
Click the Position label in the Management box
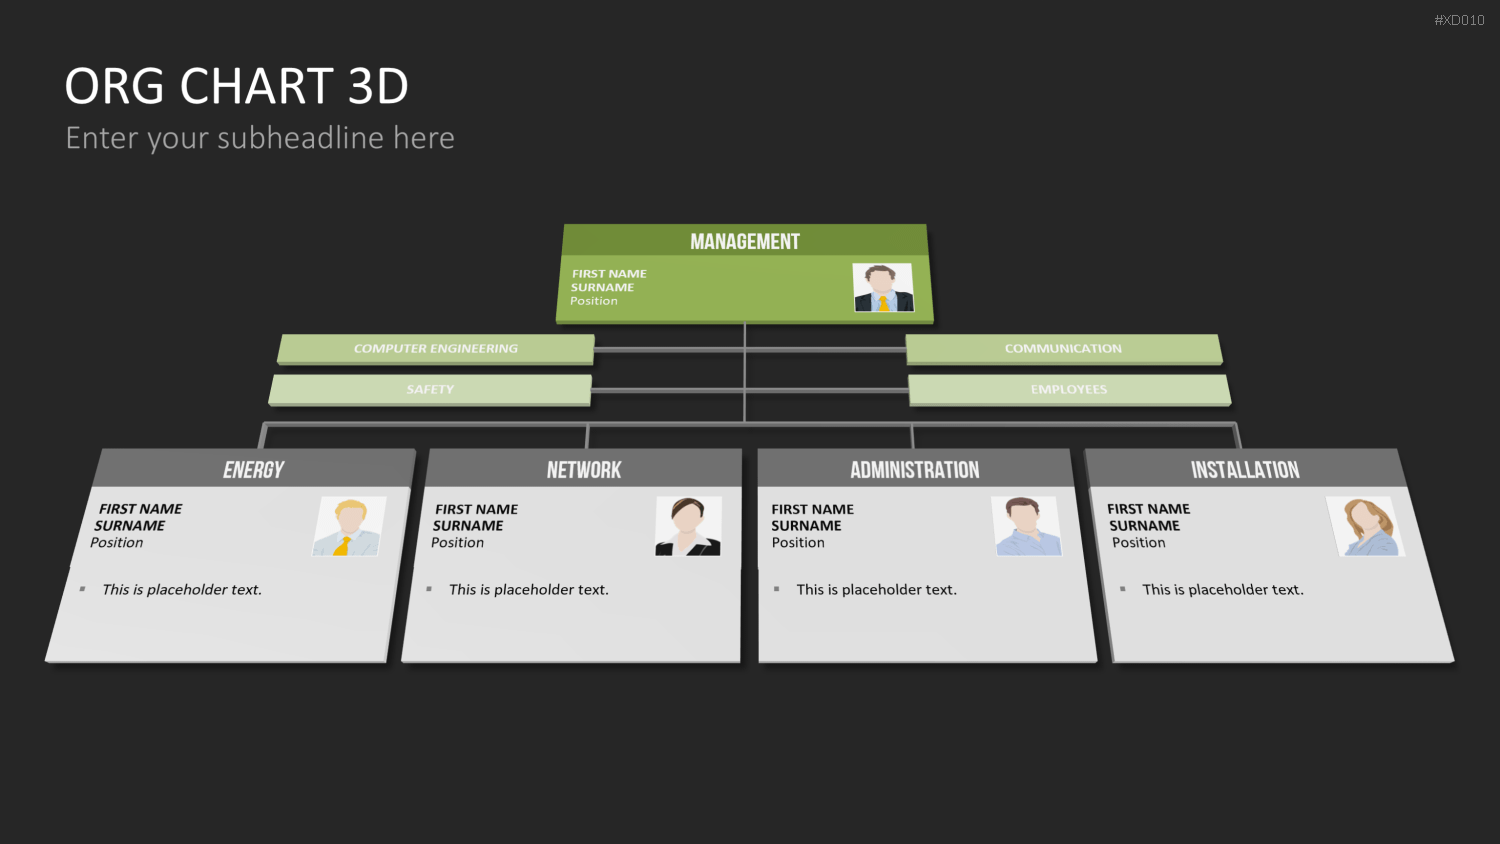tap(594, 301)
